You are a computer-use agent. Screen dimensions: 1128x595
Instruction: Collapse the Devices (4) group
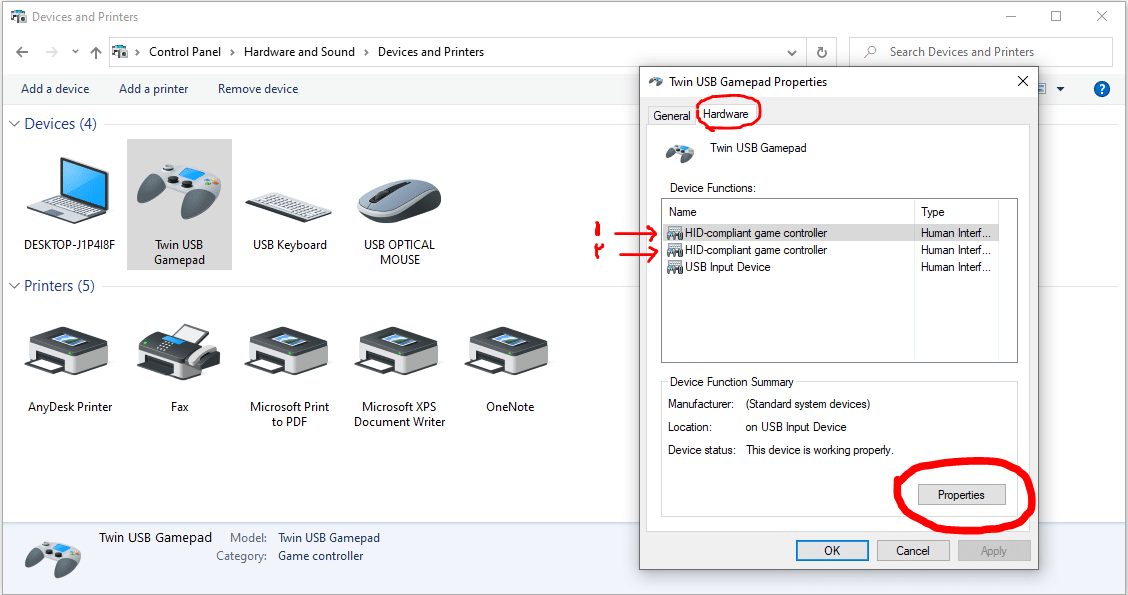tap(14, 124)
